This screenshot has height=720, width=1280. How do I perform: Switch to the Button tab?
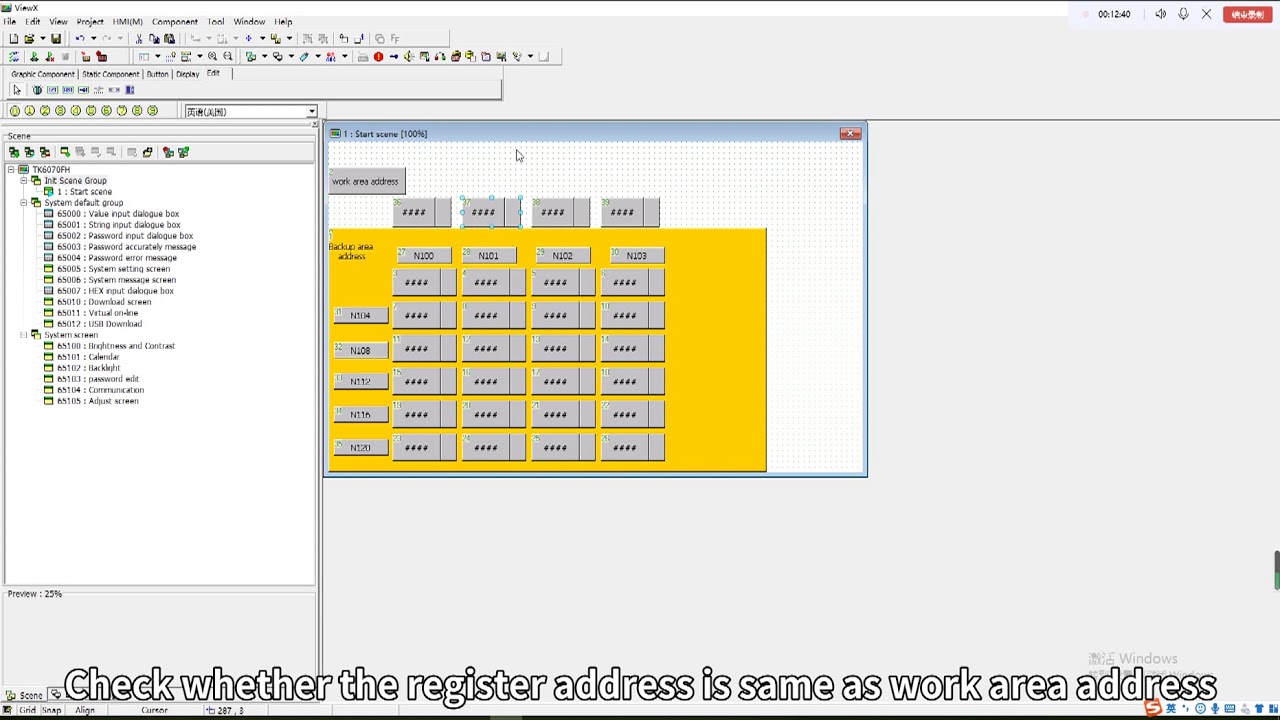pos(157,74)
